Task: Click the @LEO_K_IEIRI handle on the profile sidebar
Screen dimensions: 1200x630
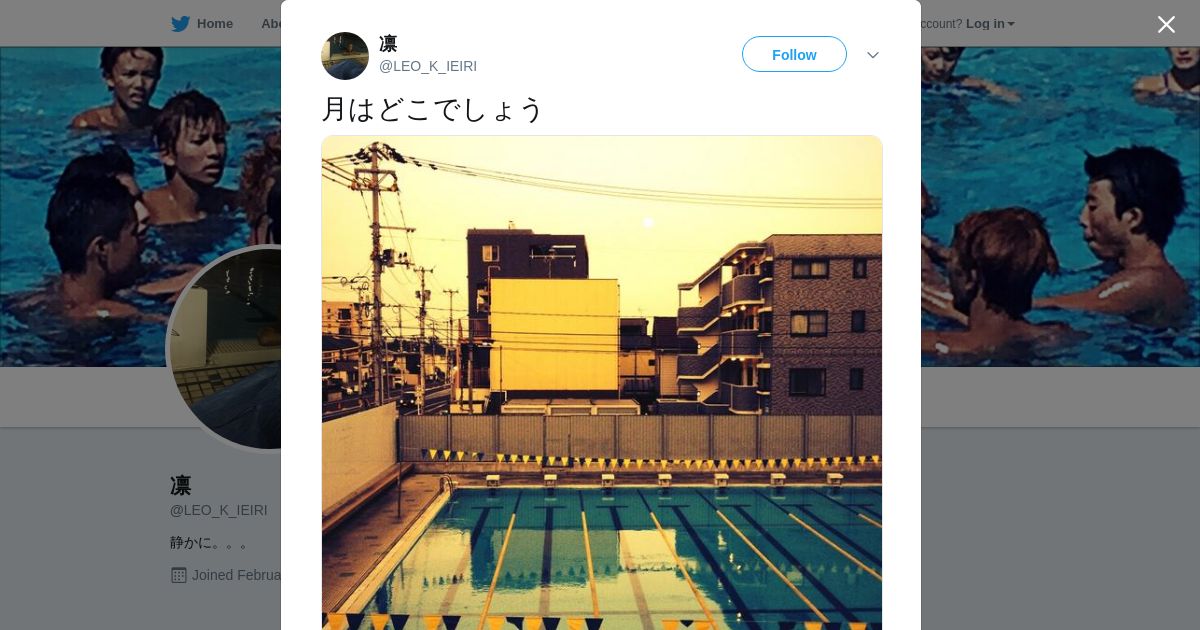Action: click(x=219, y=510)
